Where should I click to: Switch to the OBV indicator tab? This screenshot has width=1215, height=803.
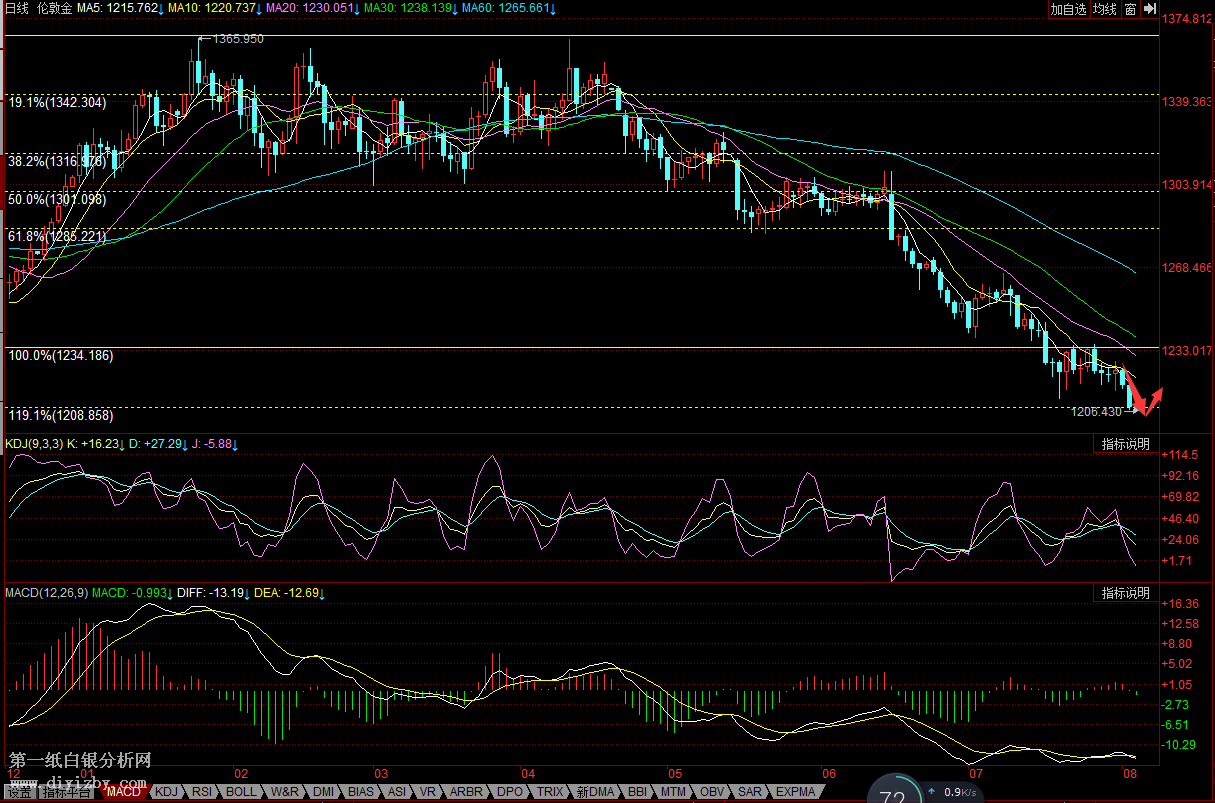click(x=711, y=792)
